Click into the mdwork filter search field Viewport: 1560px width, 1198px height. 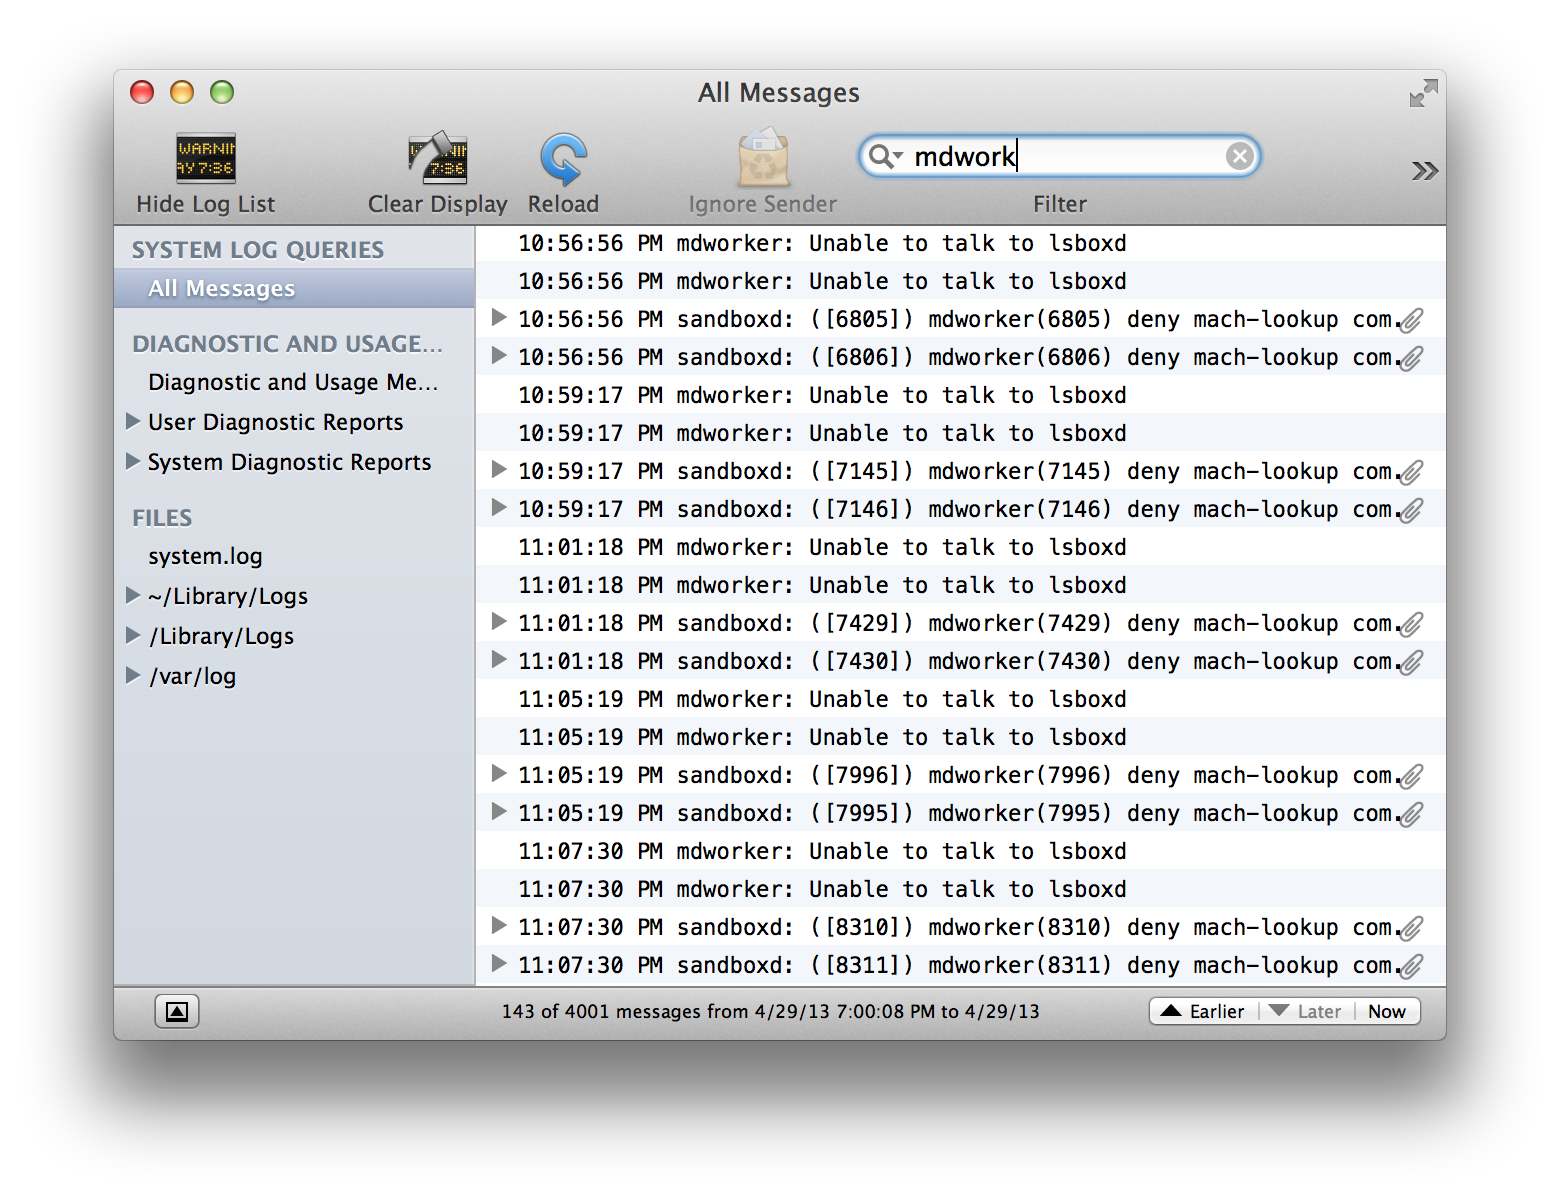click(1060, 156)
